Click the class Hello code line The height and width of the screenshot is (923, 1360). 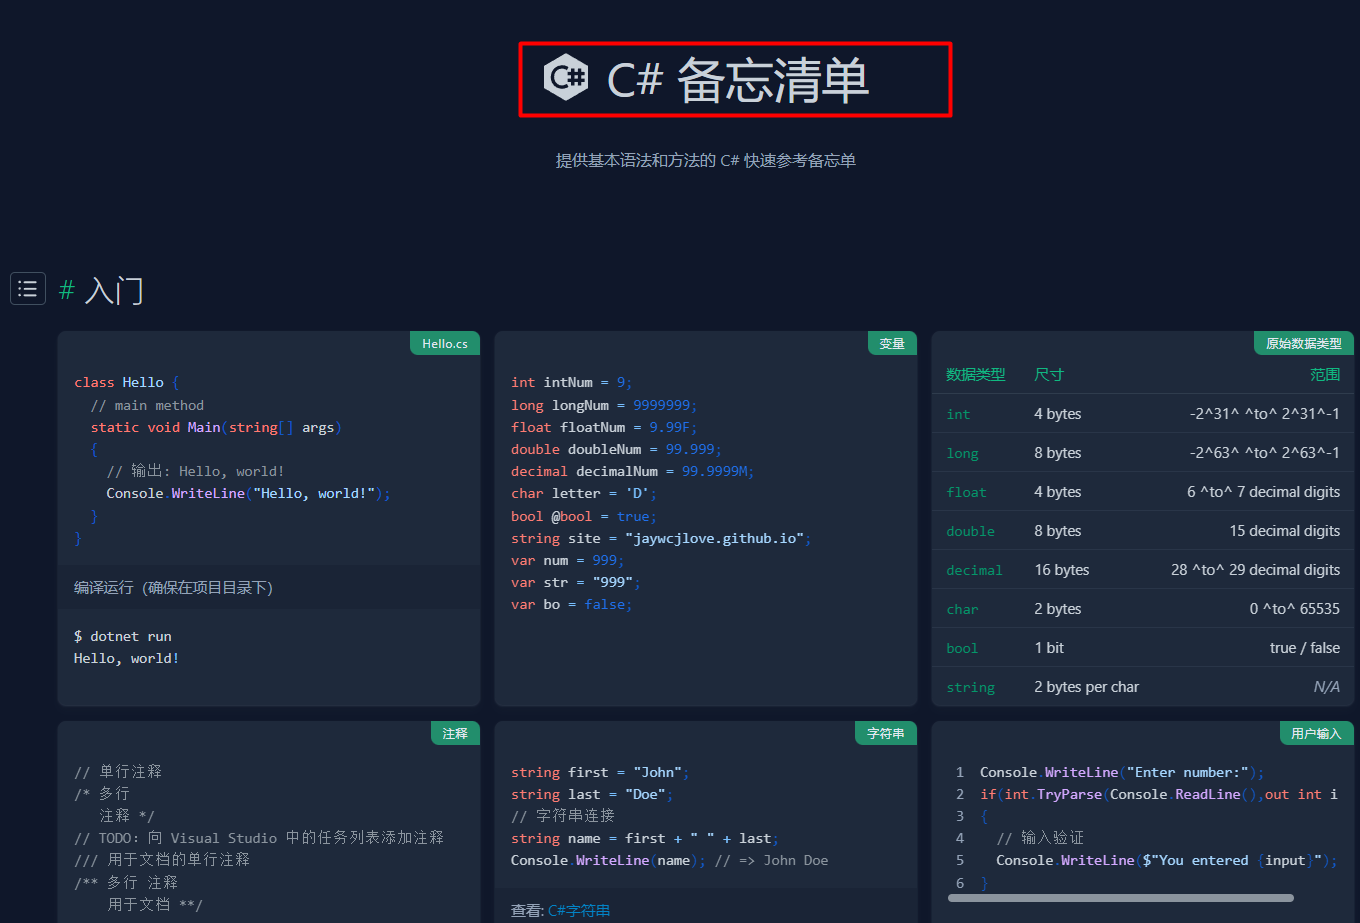(127, 382)
